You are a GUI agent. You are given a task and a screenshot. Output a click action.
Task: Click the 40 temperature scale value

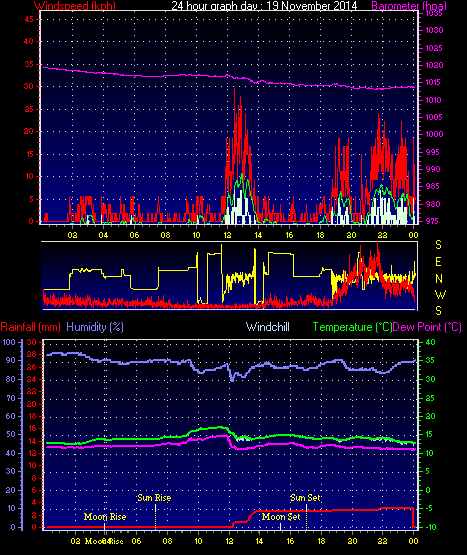click(x=430, y=342)
